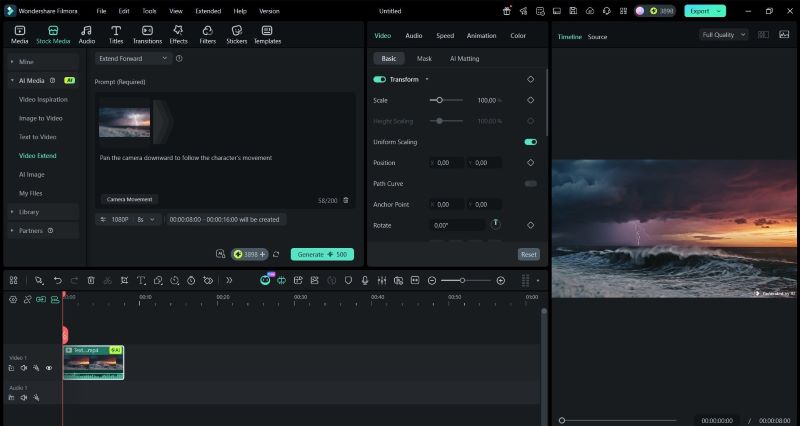Viewport: 800px width, 426px height.
Task: Open the Export dropdown arrow
Action: pyautogui.click(x=719, y=11)
